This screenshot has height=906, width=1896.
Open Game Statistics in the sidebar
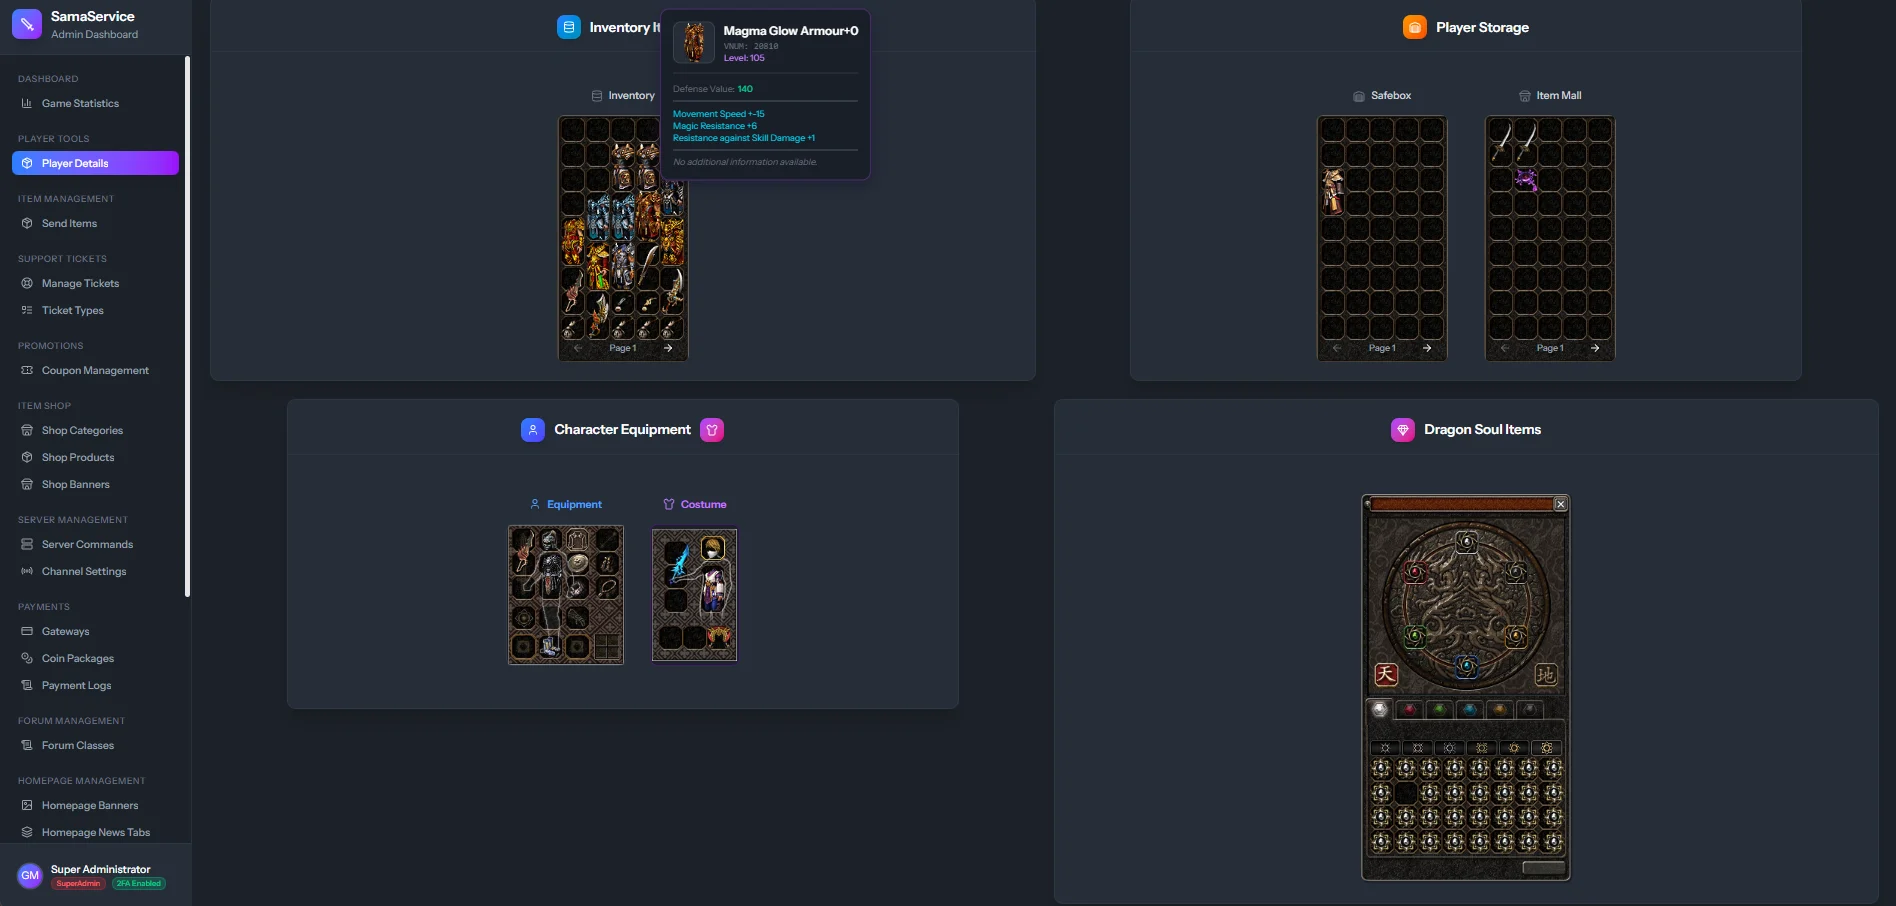pyautogui.click(x=95, y=103)
